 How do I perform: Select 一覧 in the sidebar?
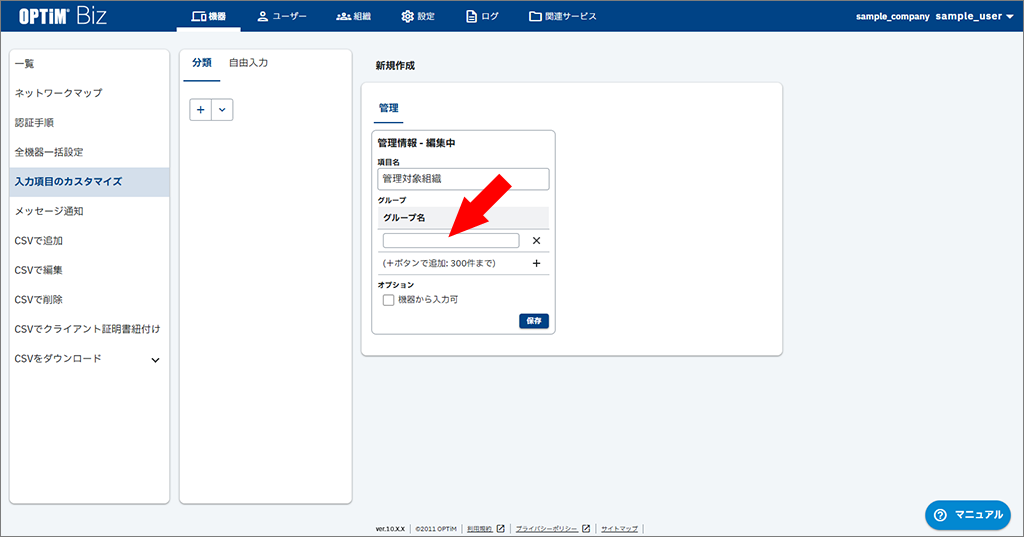coord(89,63)
